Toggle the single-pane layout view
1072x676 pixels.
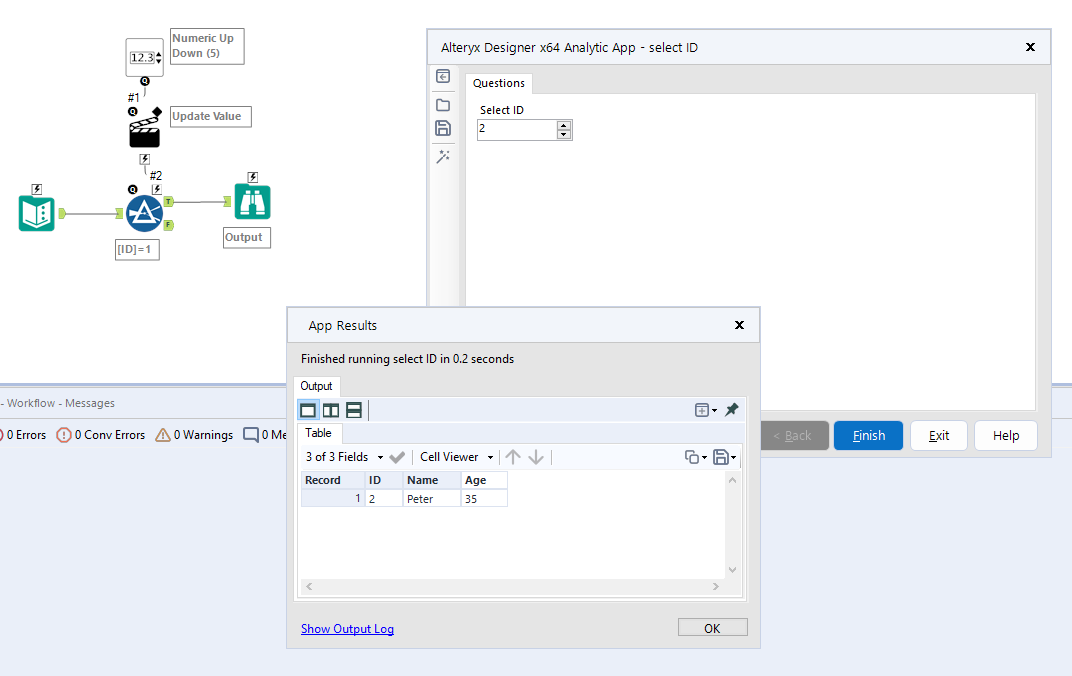pos(308,409)
